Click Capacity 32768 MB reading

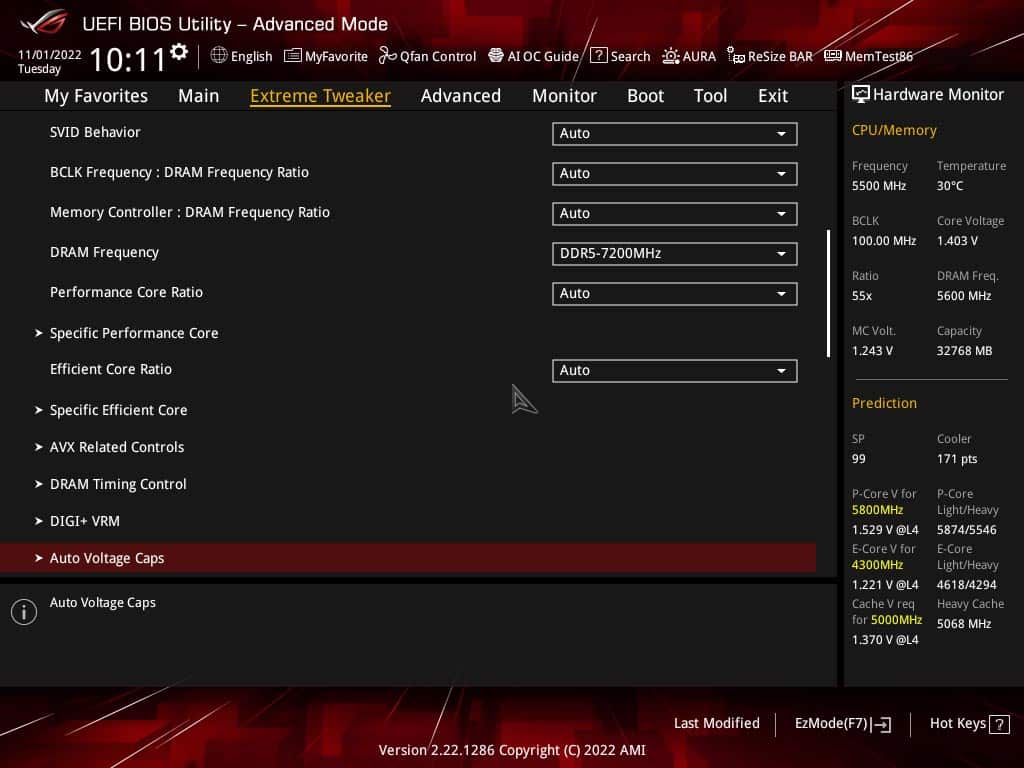point(964,351)
